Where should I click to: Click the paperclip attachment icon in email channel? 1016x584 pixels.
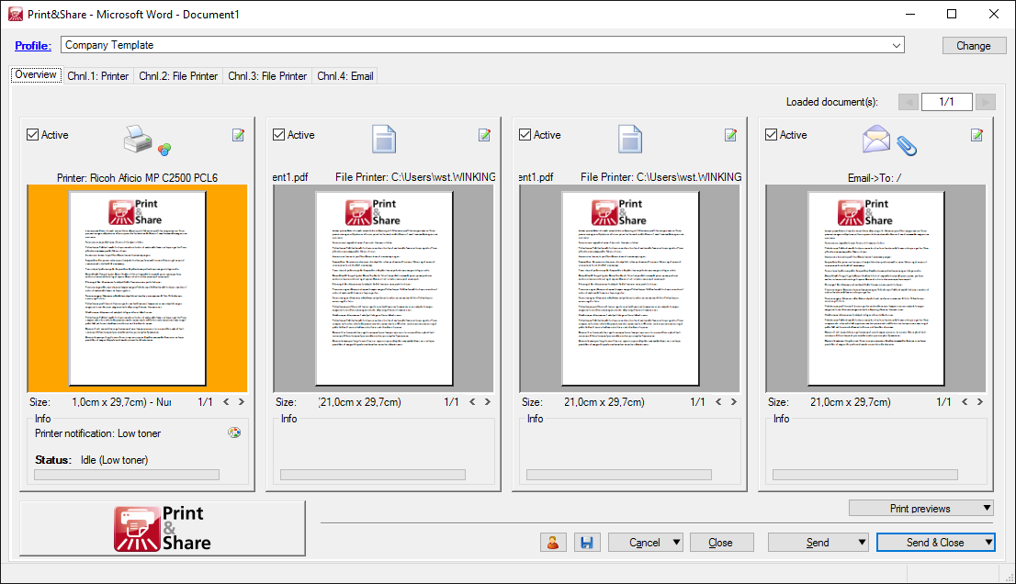pos(908,143)
